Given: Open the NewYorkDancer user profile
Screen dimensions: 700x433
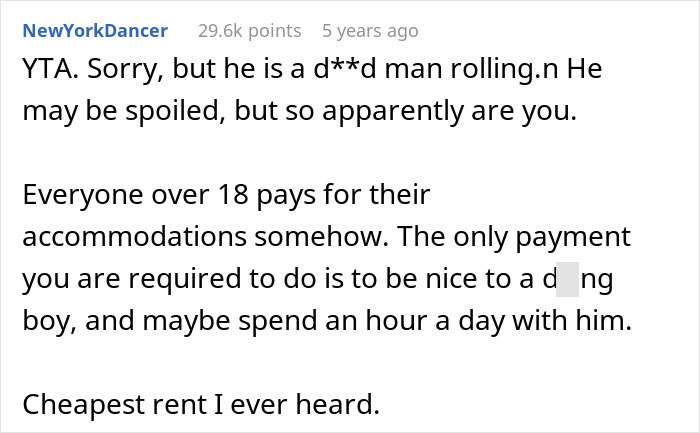Looking at the screenshot, I should tap(95, 31).
